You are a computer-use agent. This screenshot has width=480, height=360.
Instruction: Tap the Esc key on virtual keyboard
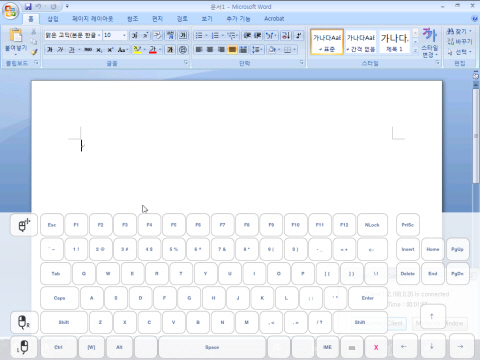pyautogui.click(x=52, y=225)
